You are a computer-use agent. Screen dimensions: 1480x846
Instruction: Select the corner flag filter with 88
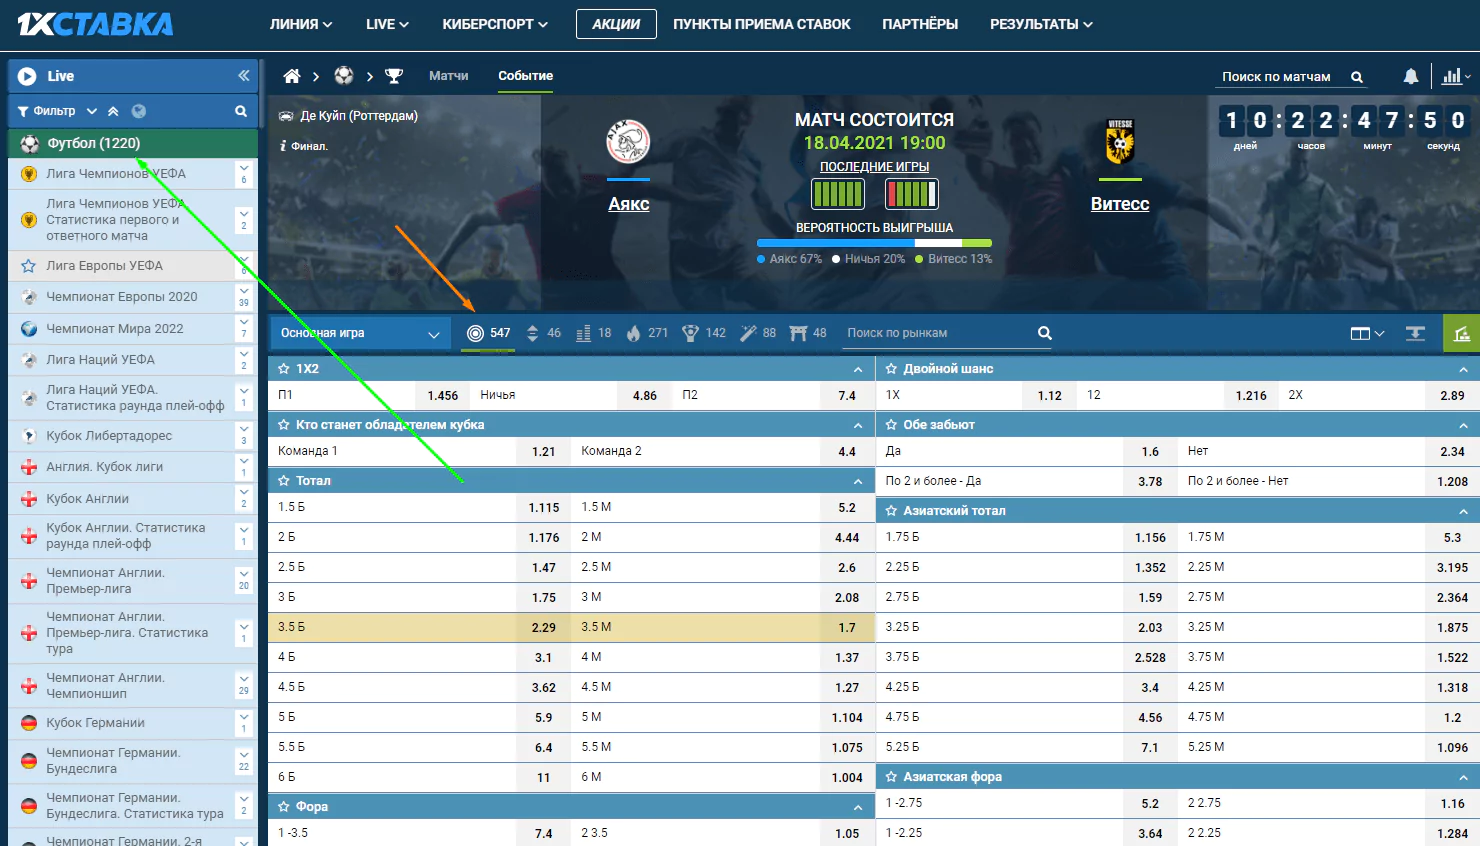point(758,333)
